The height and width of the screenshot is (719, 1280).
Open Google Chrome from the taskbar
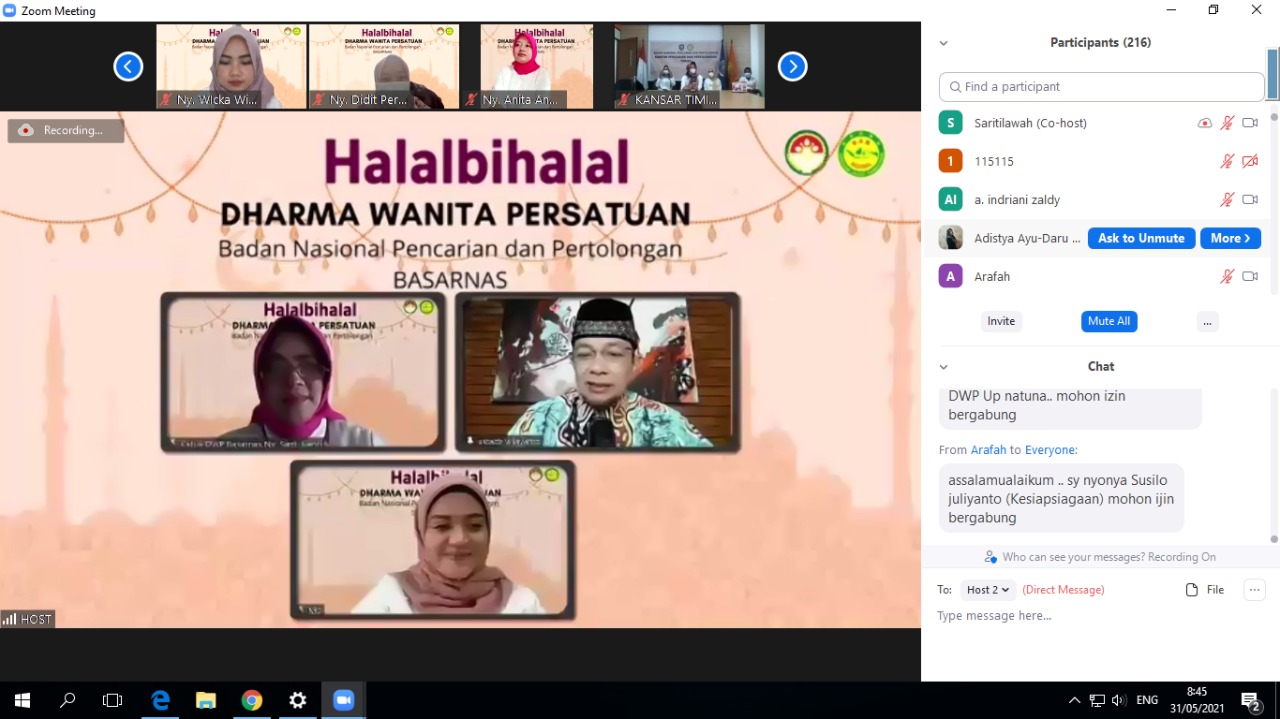252,700
